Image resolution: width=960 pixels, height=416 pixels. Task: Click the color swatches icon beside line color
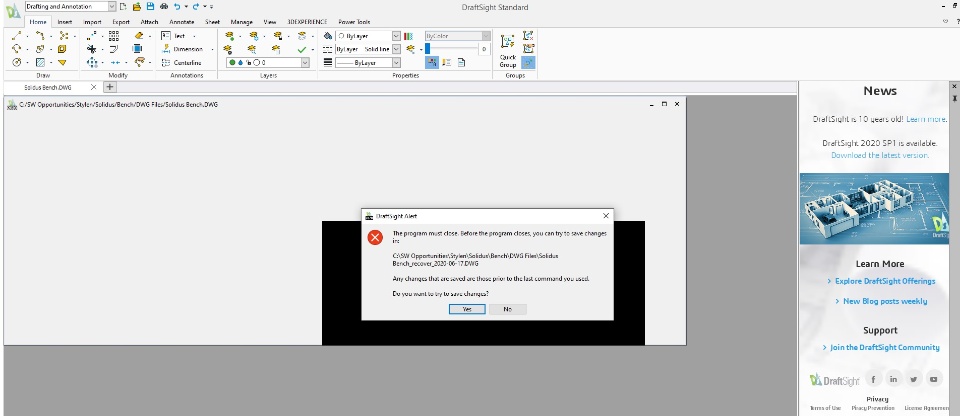coord(408,36)
